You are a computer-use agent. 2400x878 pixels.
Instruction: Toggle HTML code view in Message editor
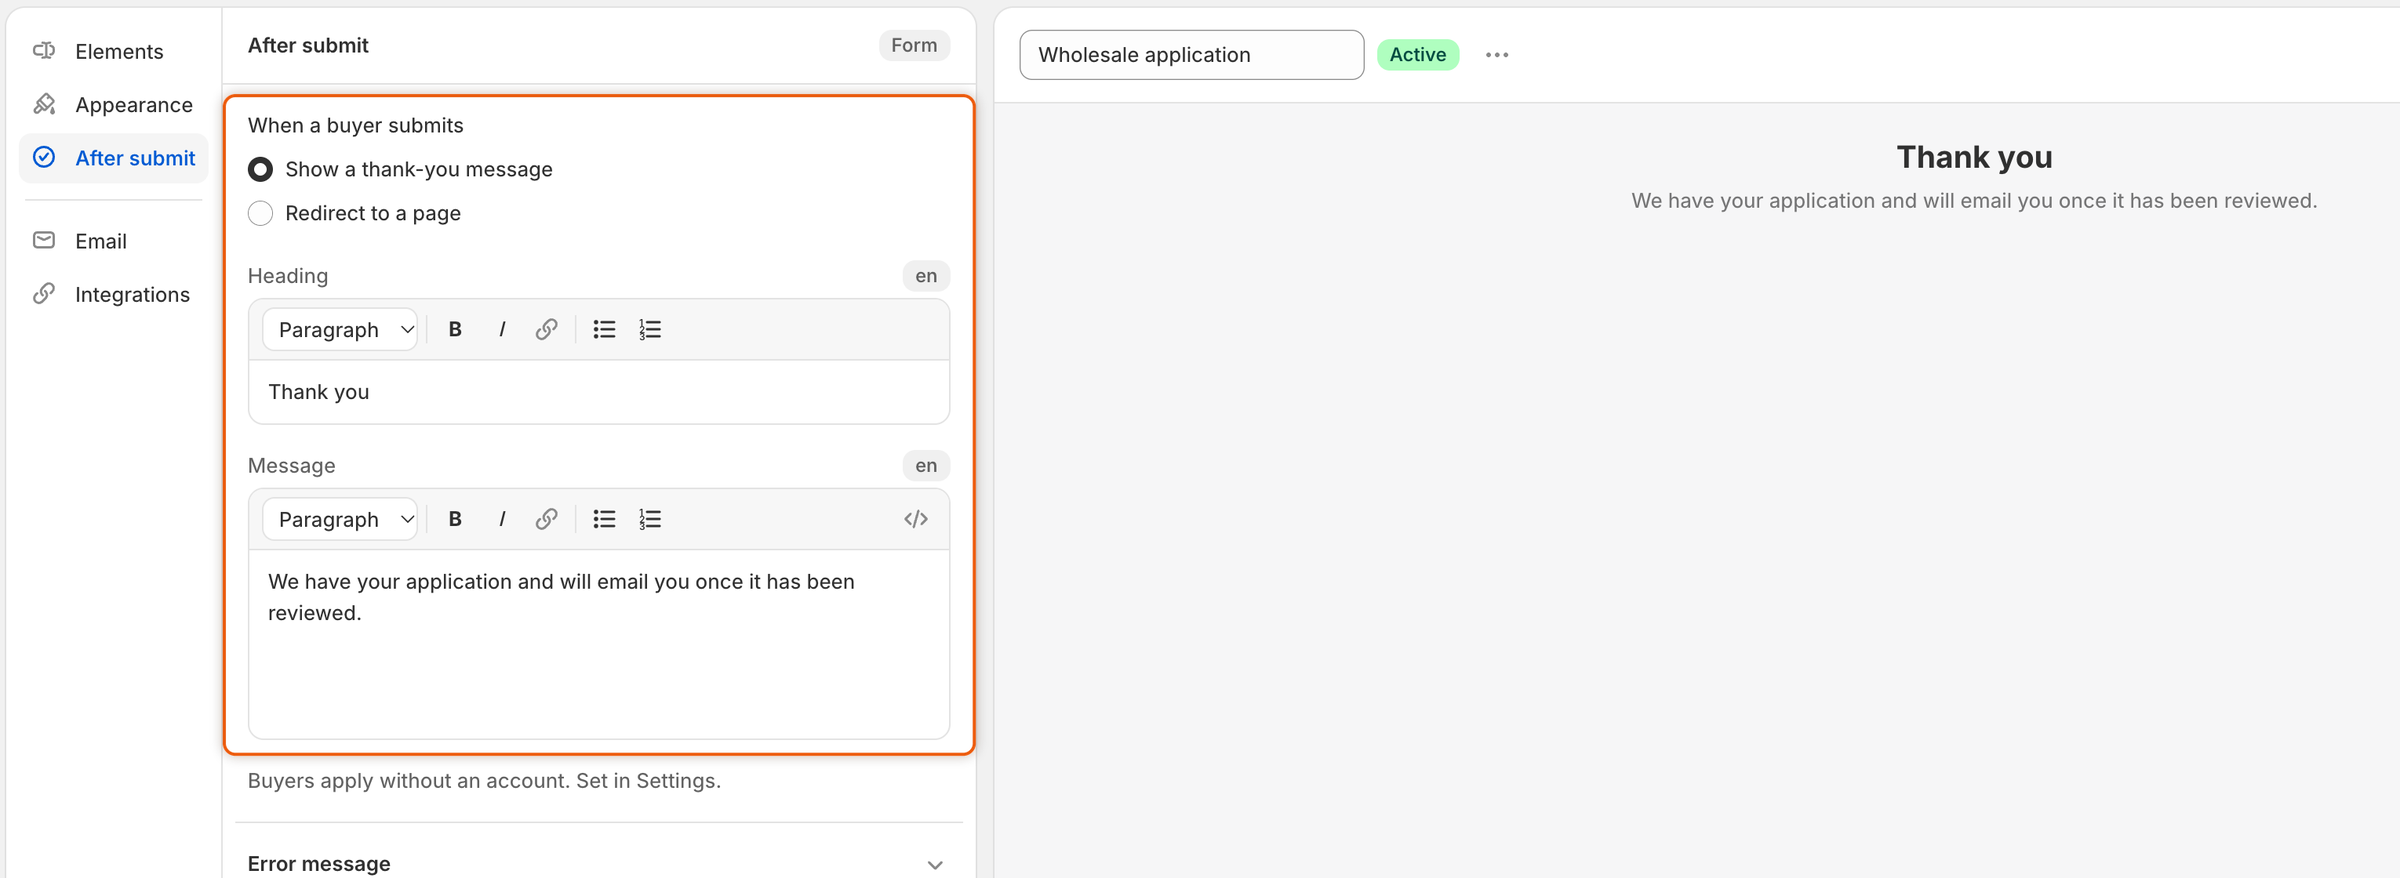point(916,519)
